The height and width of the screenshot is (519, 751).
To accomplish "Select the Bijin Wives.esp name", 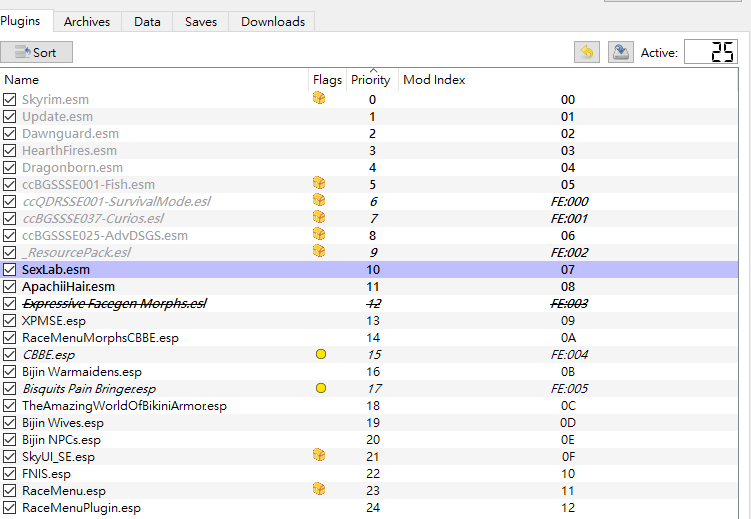I will point(63,423).
